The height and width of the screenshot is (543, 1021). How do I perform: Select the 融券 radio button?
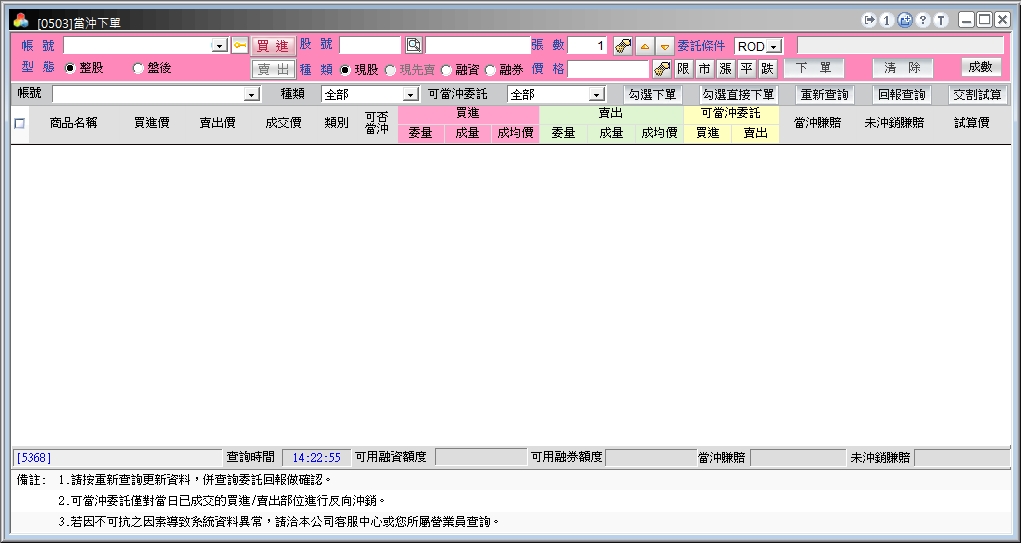(x=490, y=70)
